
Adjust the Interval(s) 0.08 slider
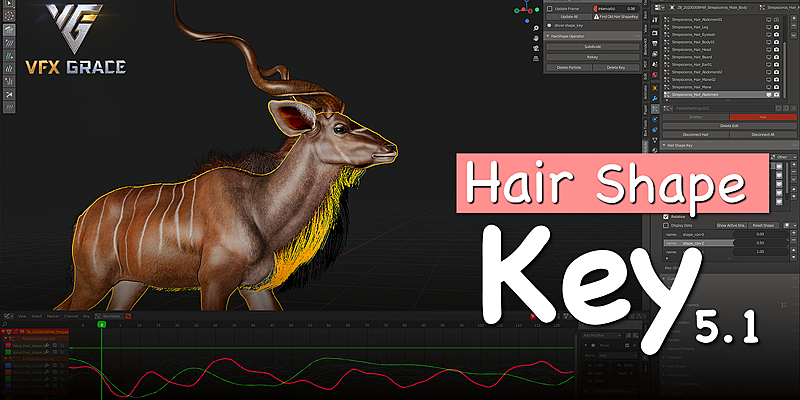click(616, 9)
